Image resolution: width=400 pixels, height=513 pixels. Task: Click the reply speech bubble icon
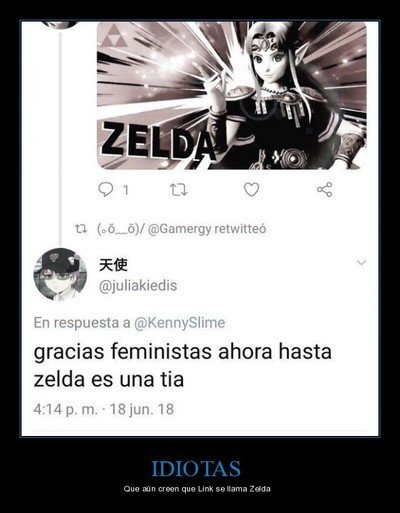point(106,190)
